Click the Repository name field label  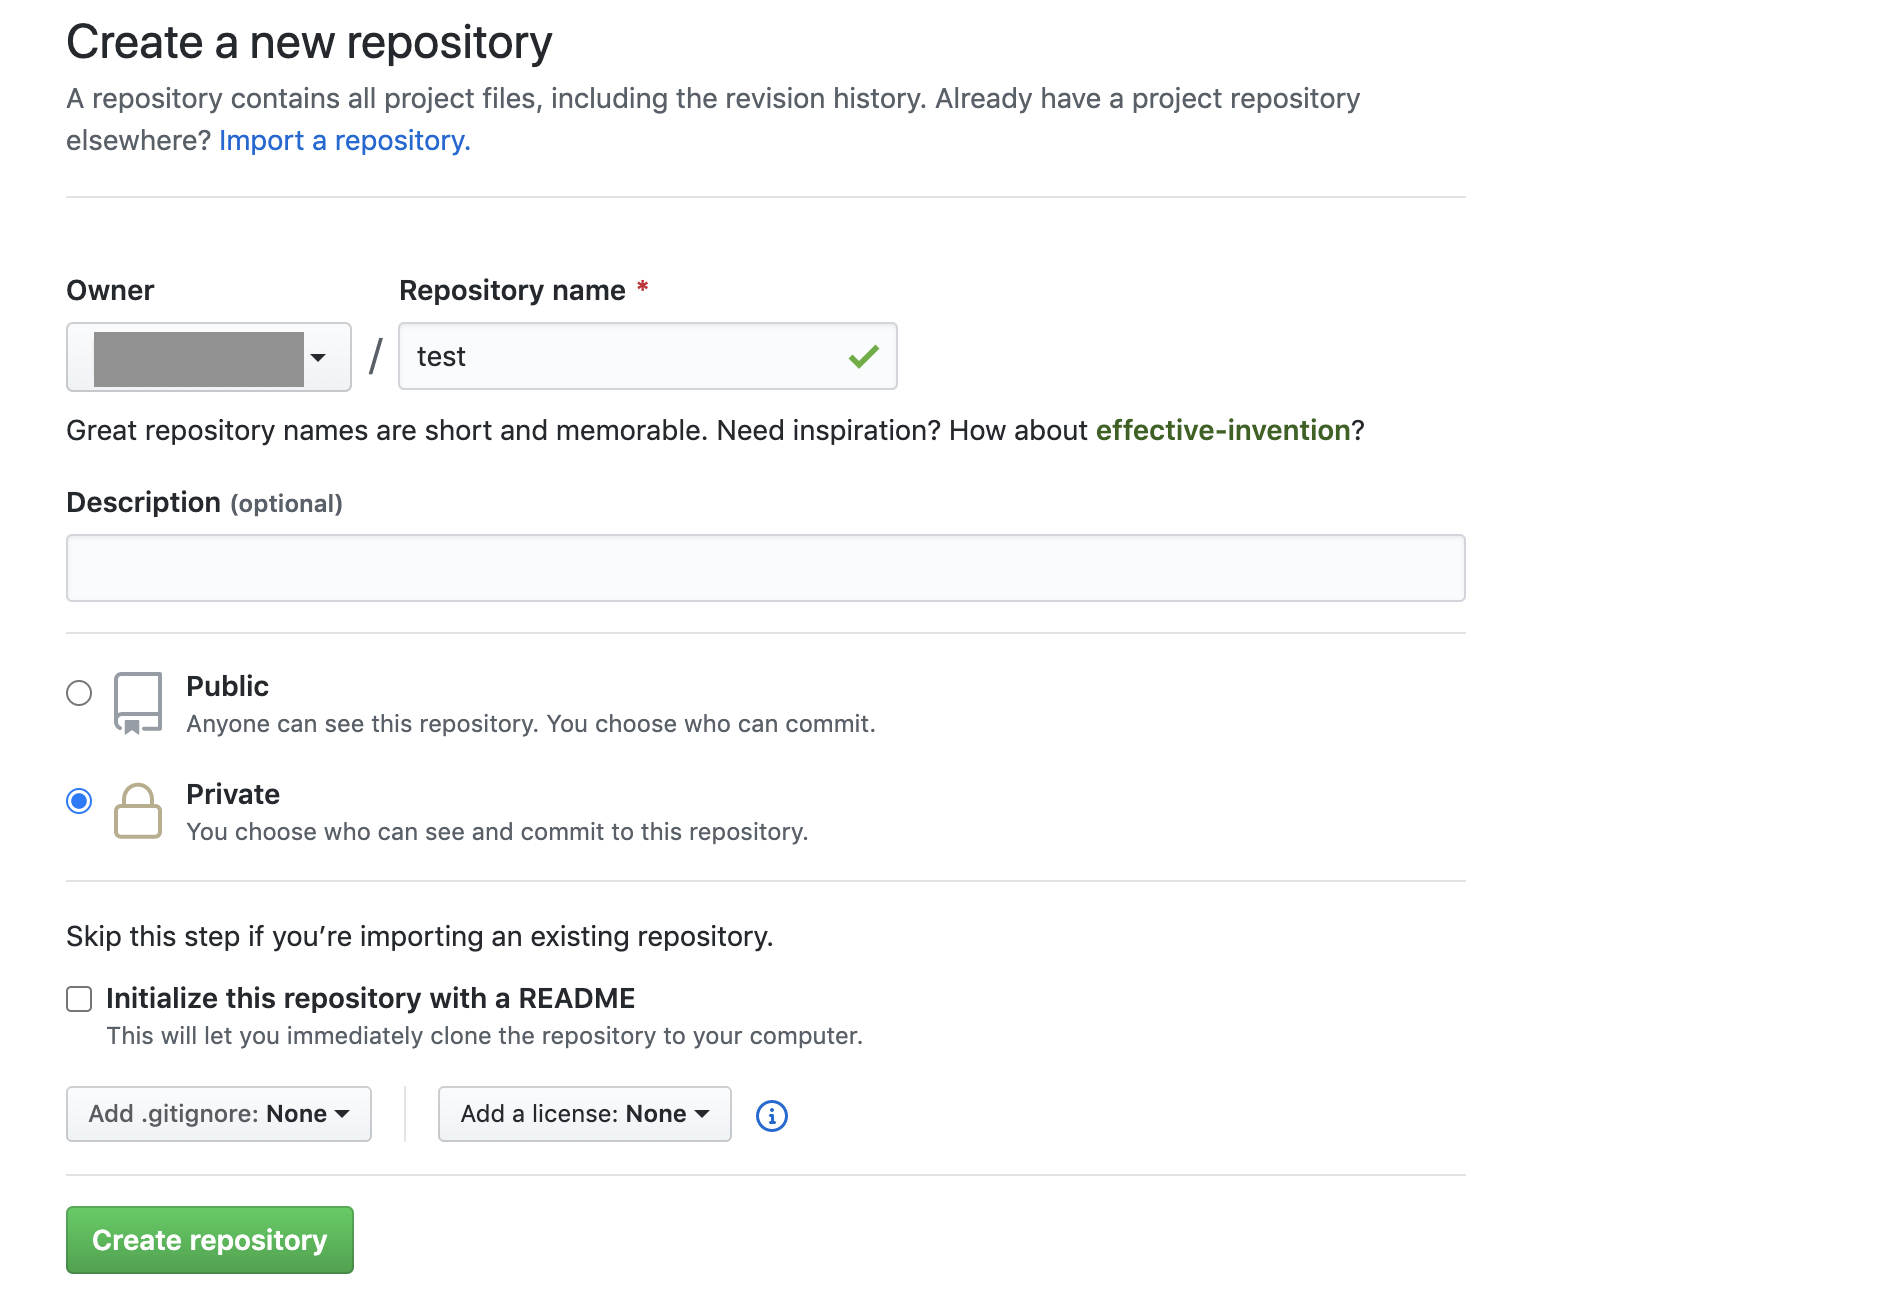512,291
